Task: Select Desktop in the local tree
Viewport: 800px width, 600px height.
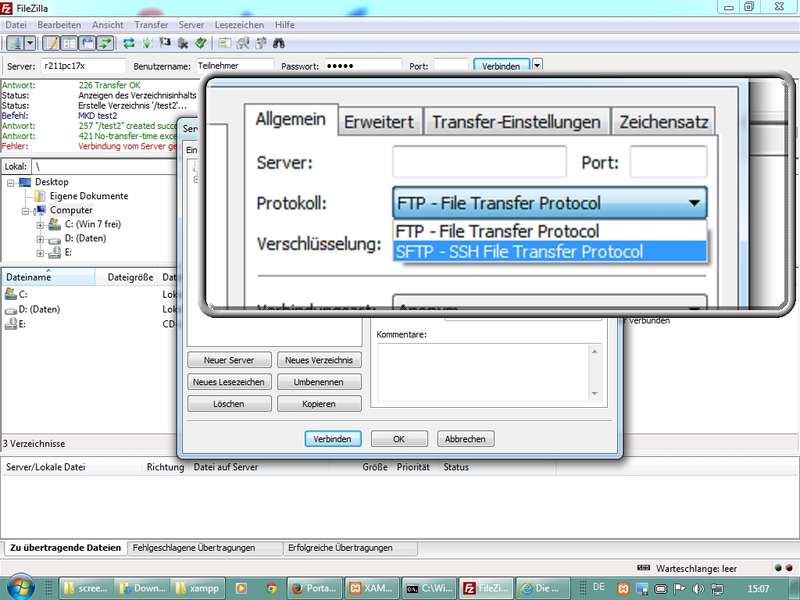Action: click(52, 182)
